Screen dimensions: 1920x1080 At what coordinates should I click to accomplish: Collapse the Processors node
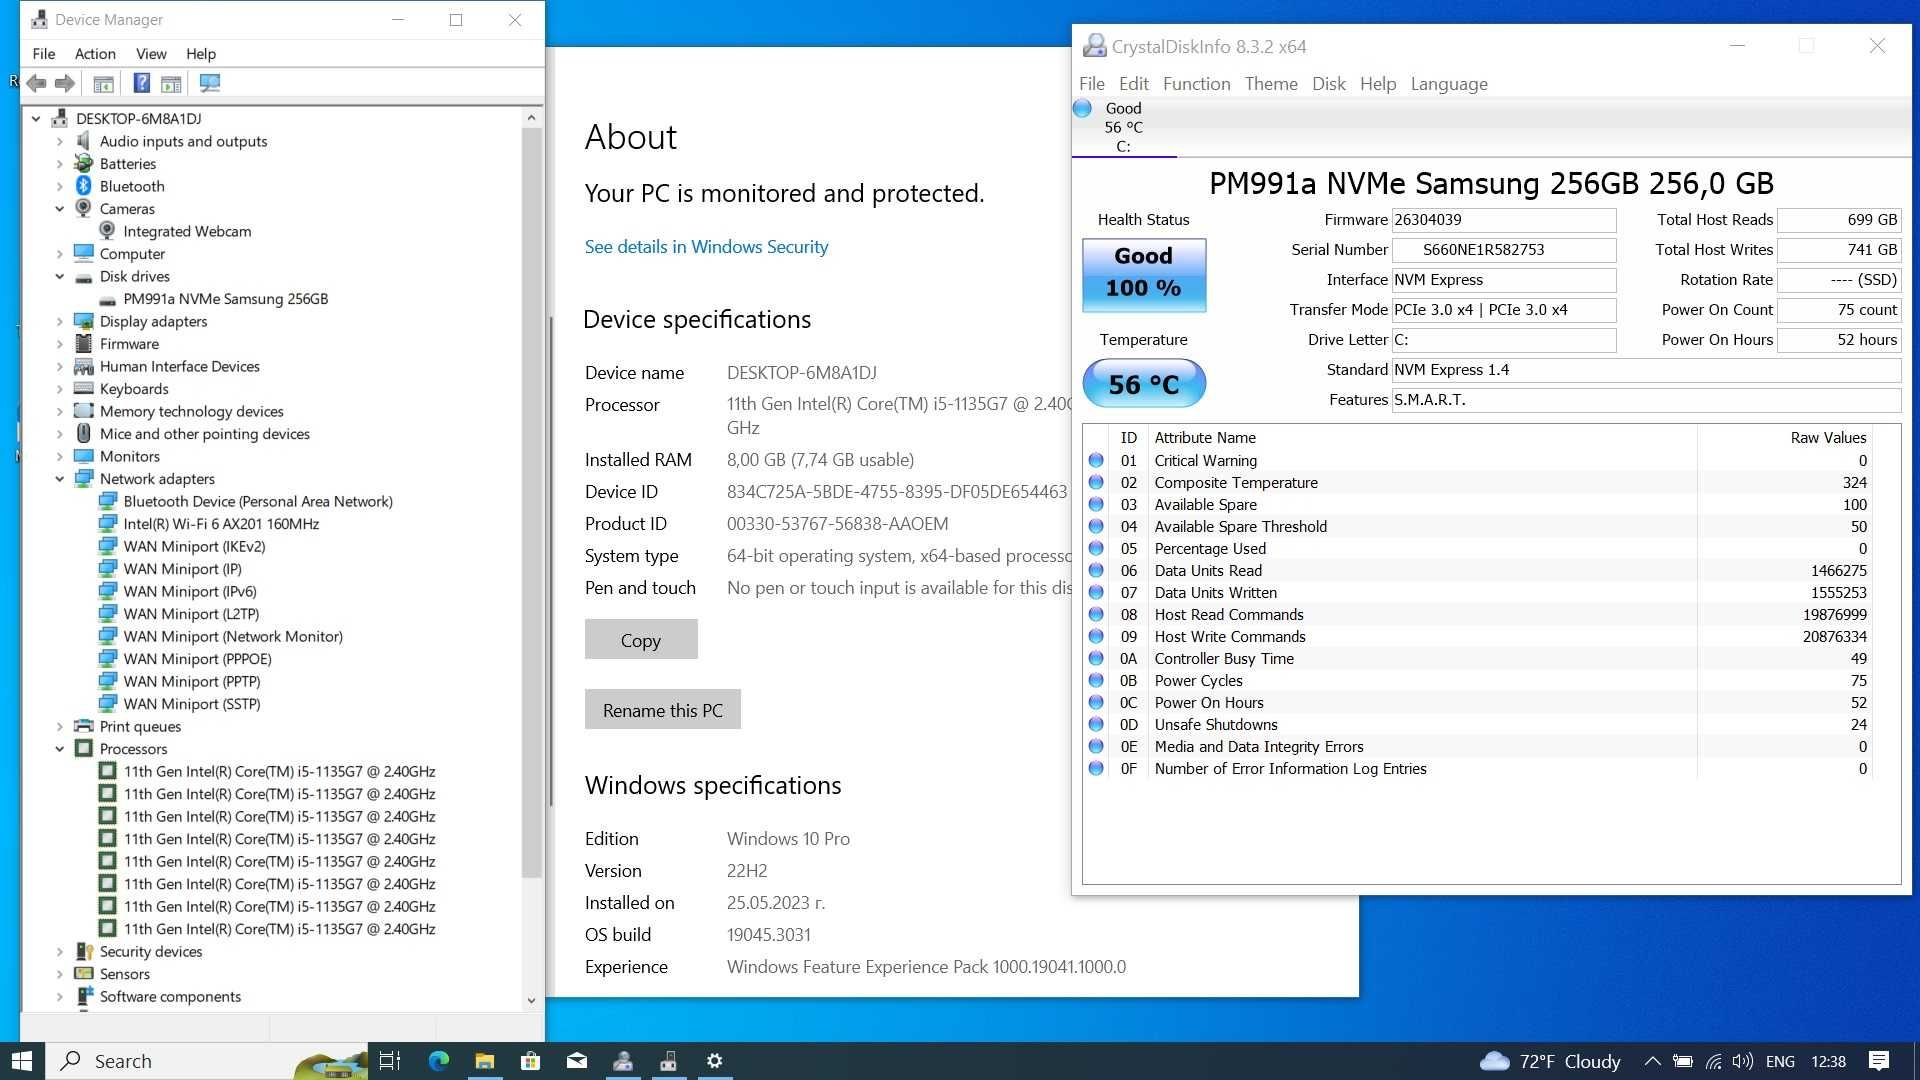tap(59, 749)
